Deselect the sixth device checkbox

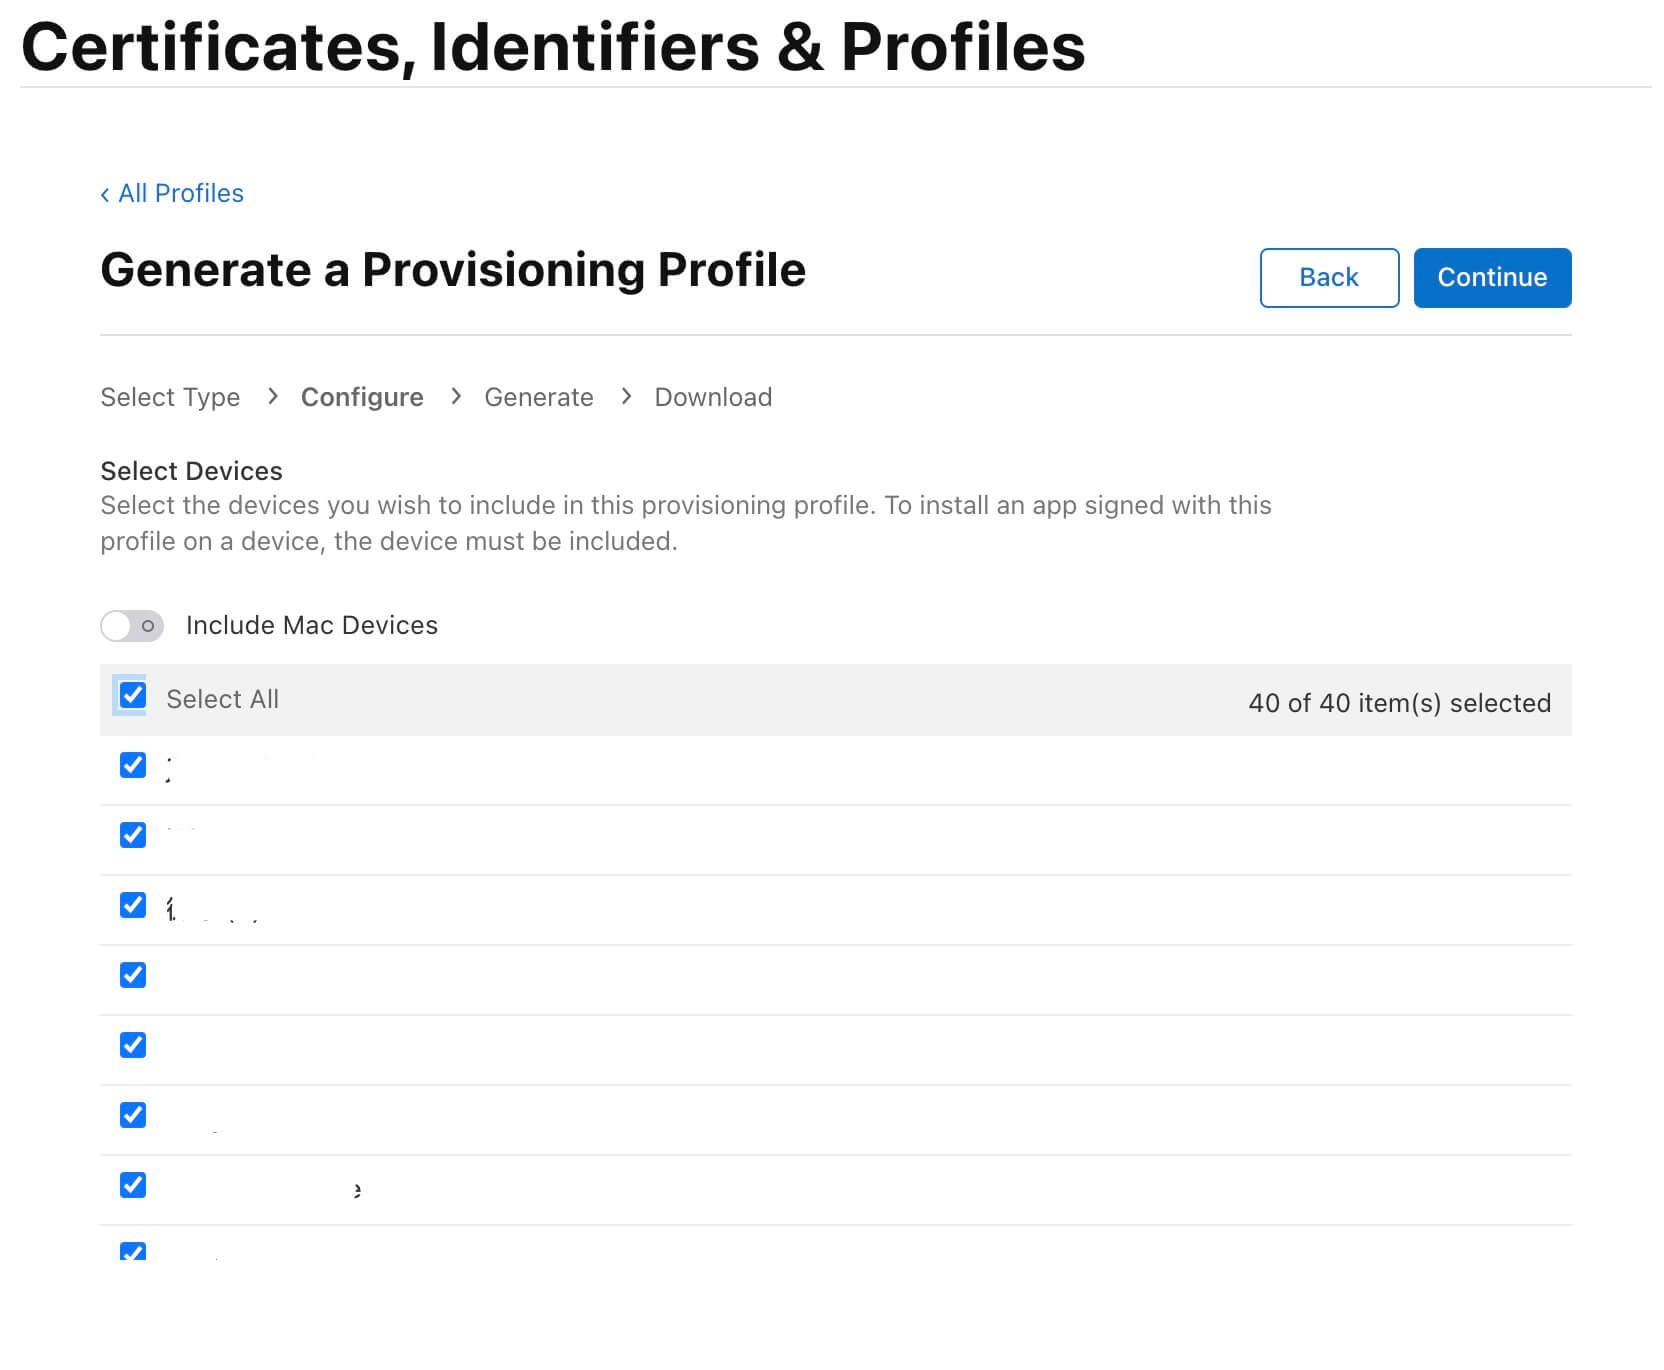(x=133, y=1116)
